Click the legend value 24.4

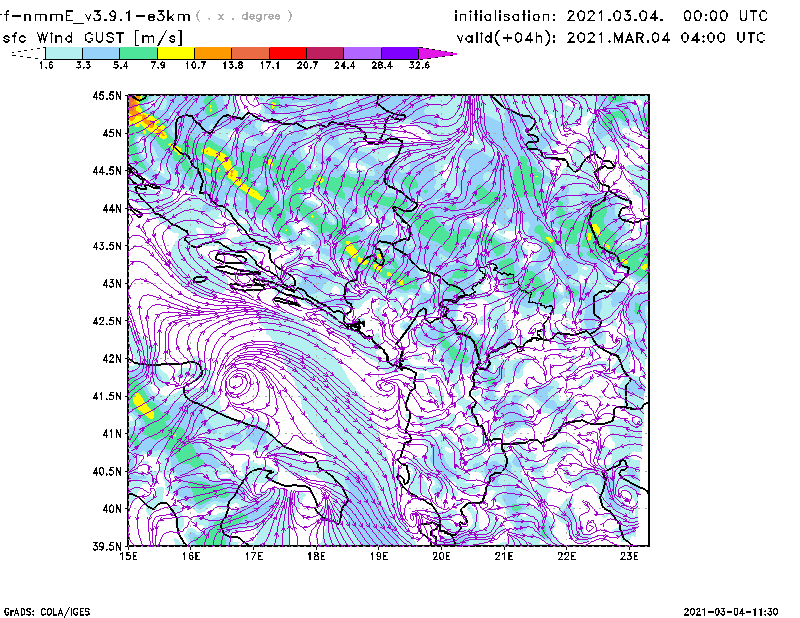click(x=344, y=65)
